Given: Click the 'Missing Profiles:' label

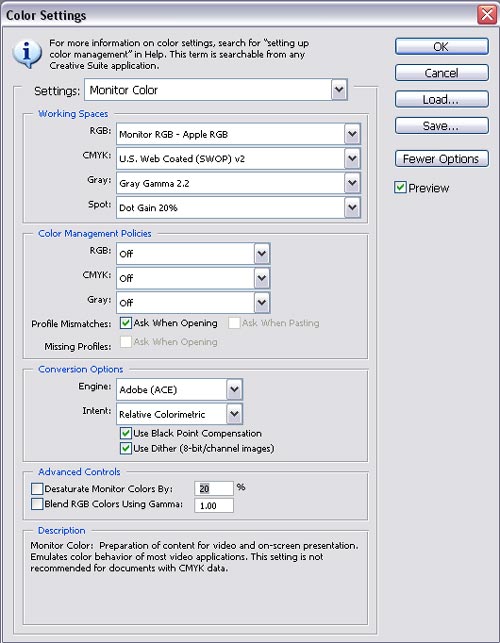Looking at the screenshot, I should point(78,347).
